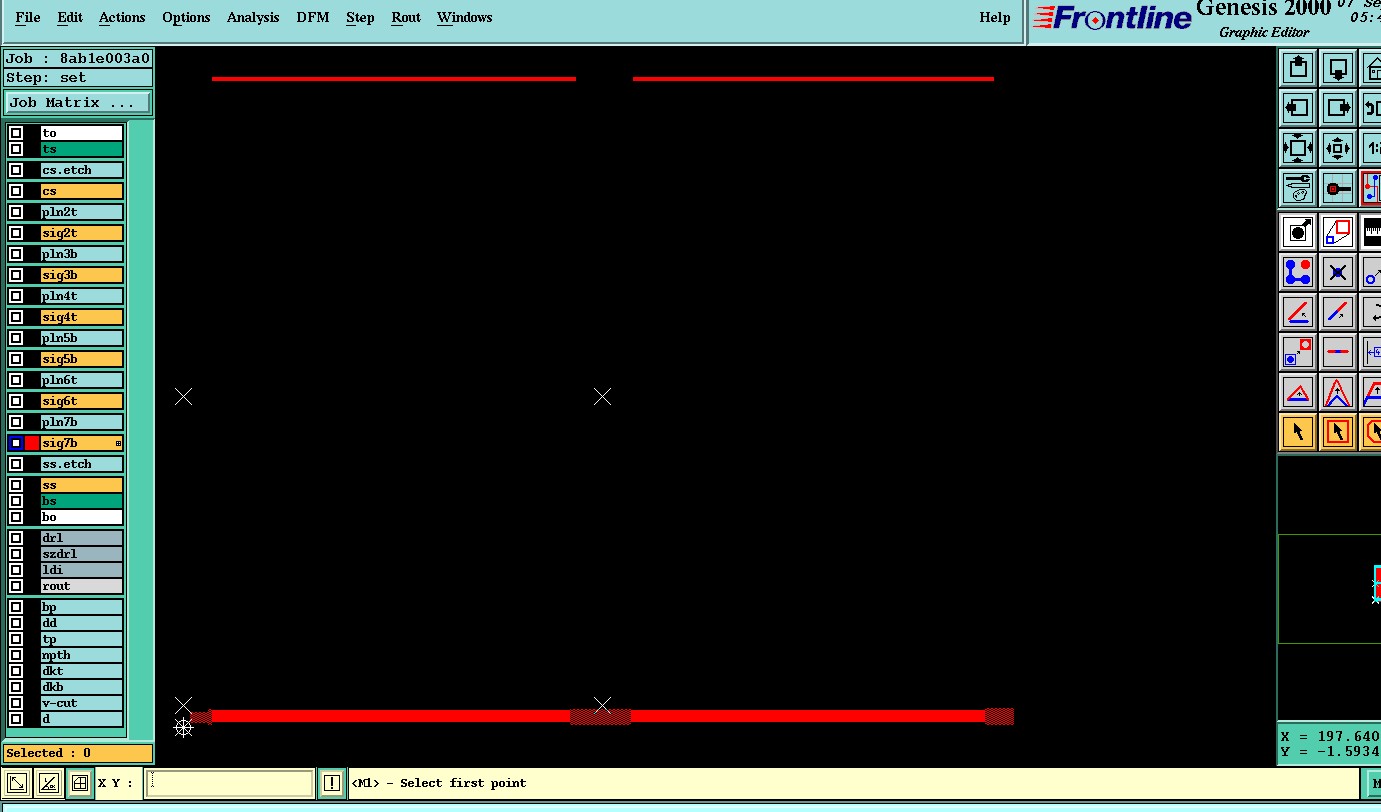Image resolution: width=1381 pixels, height=812 pixels.
Task: Open the DFM menu
Action: 313,17
